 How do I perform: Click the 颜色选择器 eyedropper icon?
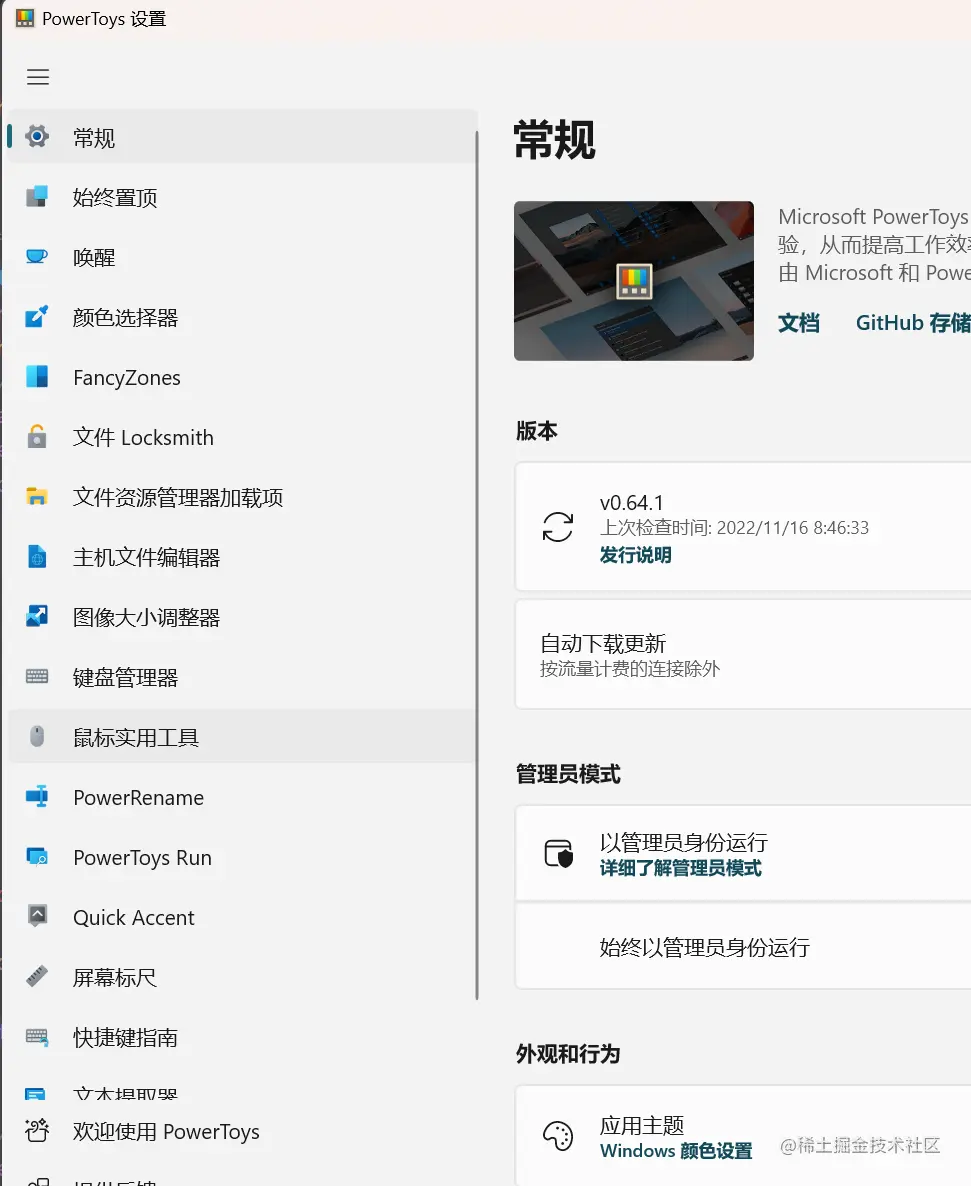tap(37, 316)
